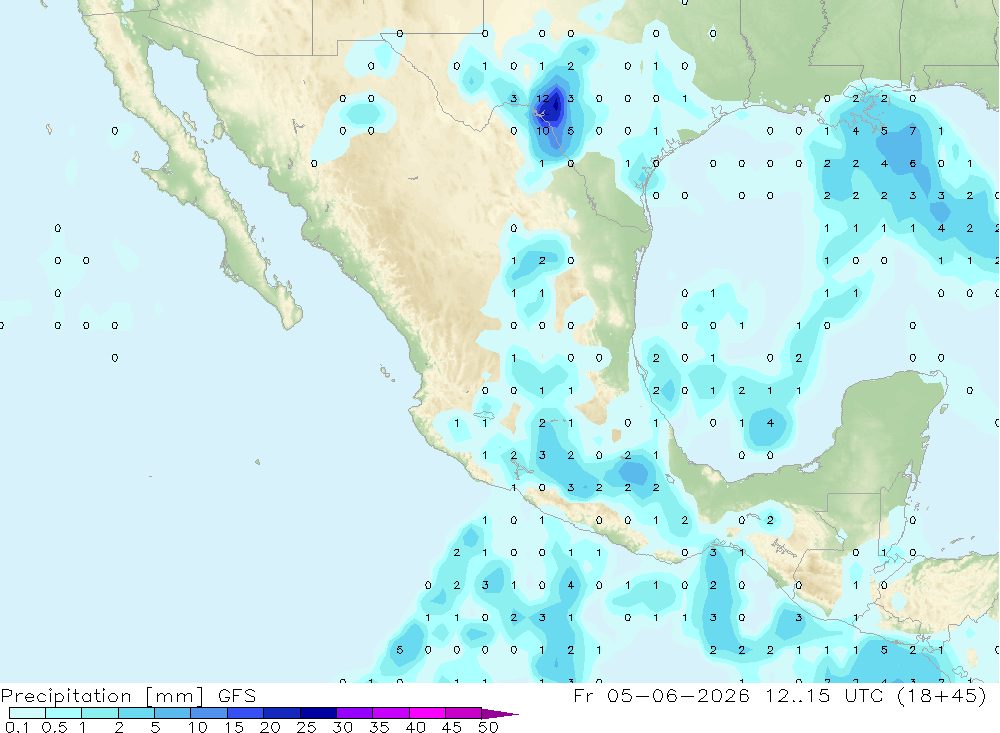Click the "35" legend scale label

(379, 727)
